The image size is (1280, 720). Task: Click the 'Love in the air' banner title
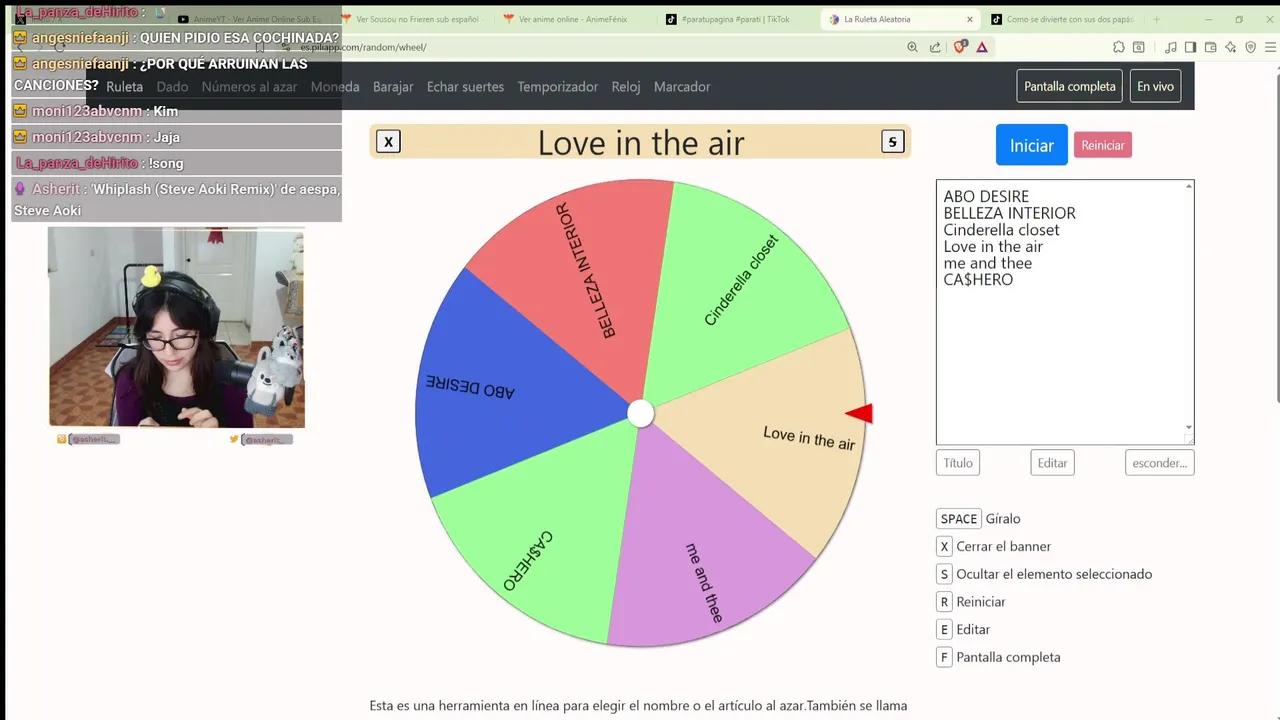(x=641, y=143)
